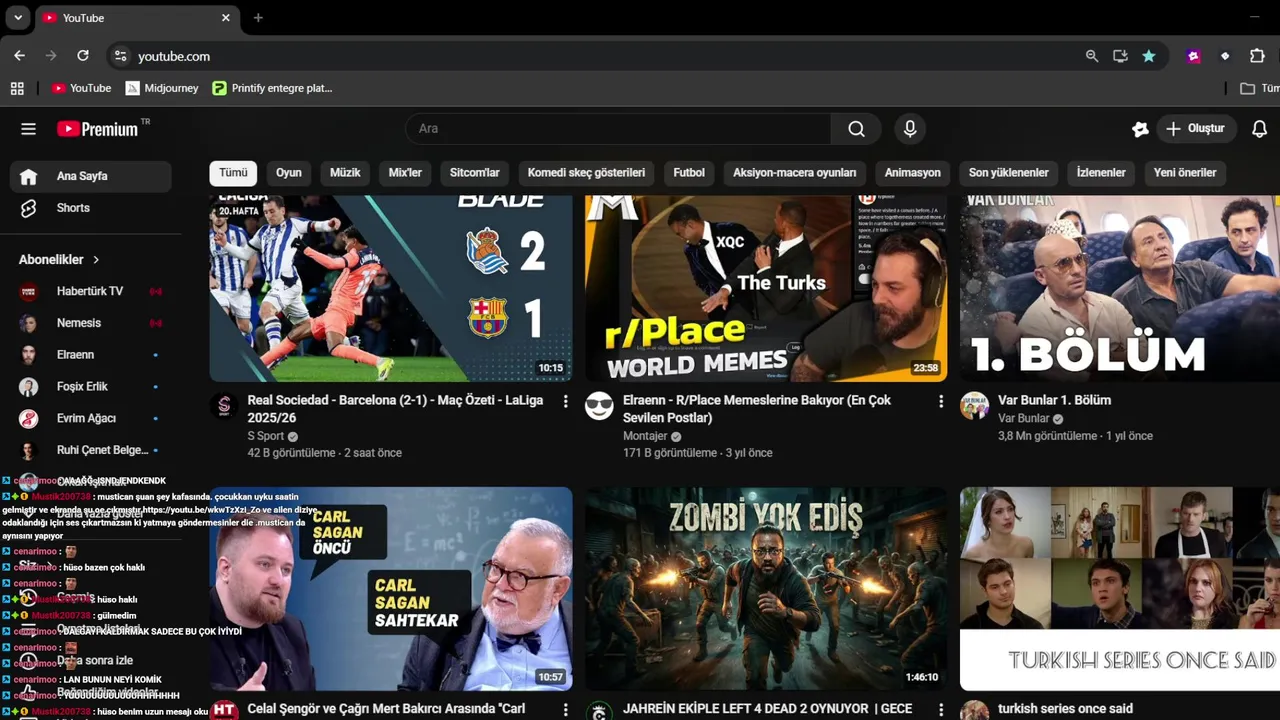Open Elraenn r/Place memes video thumbnail
1280x720 pixels.
coord(766,288)
